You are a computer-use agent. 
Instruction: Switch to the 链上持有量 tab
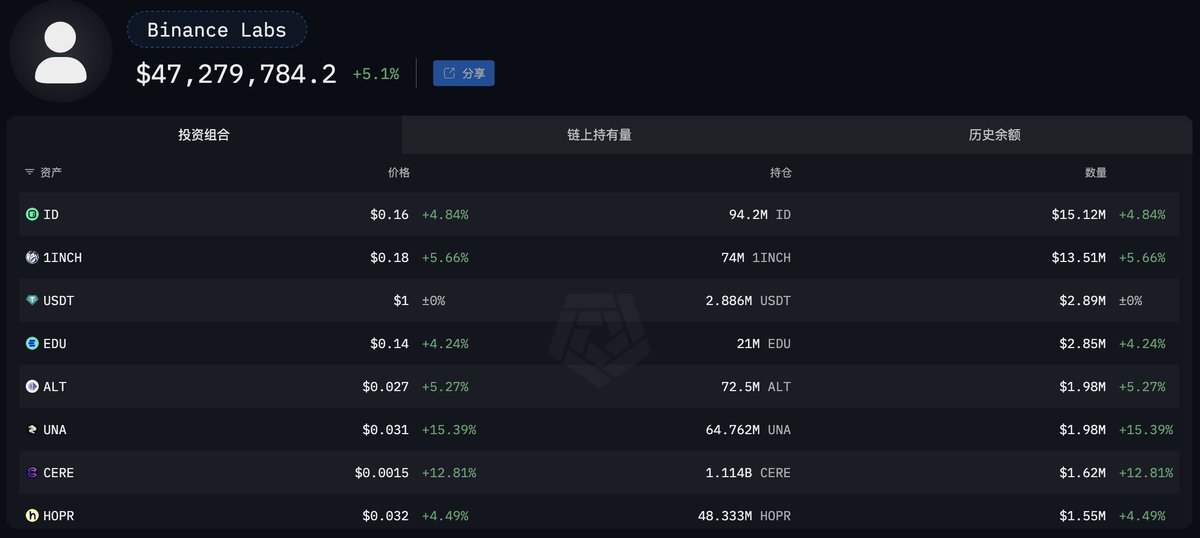599,134
